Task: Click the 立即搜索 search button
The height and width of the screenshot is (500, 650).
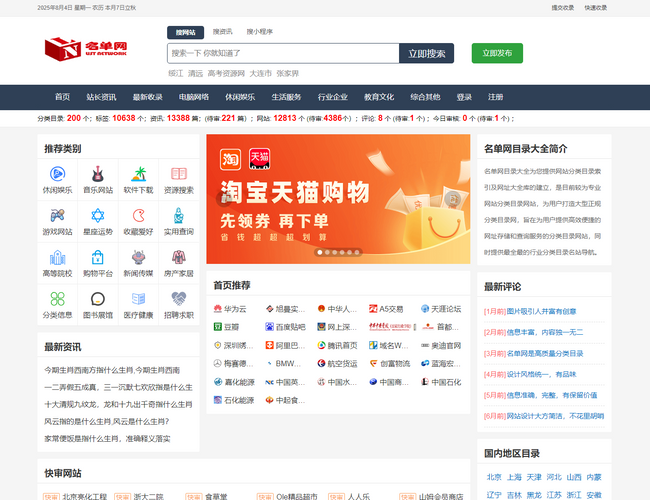Action: 426,53
